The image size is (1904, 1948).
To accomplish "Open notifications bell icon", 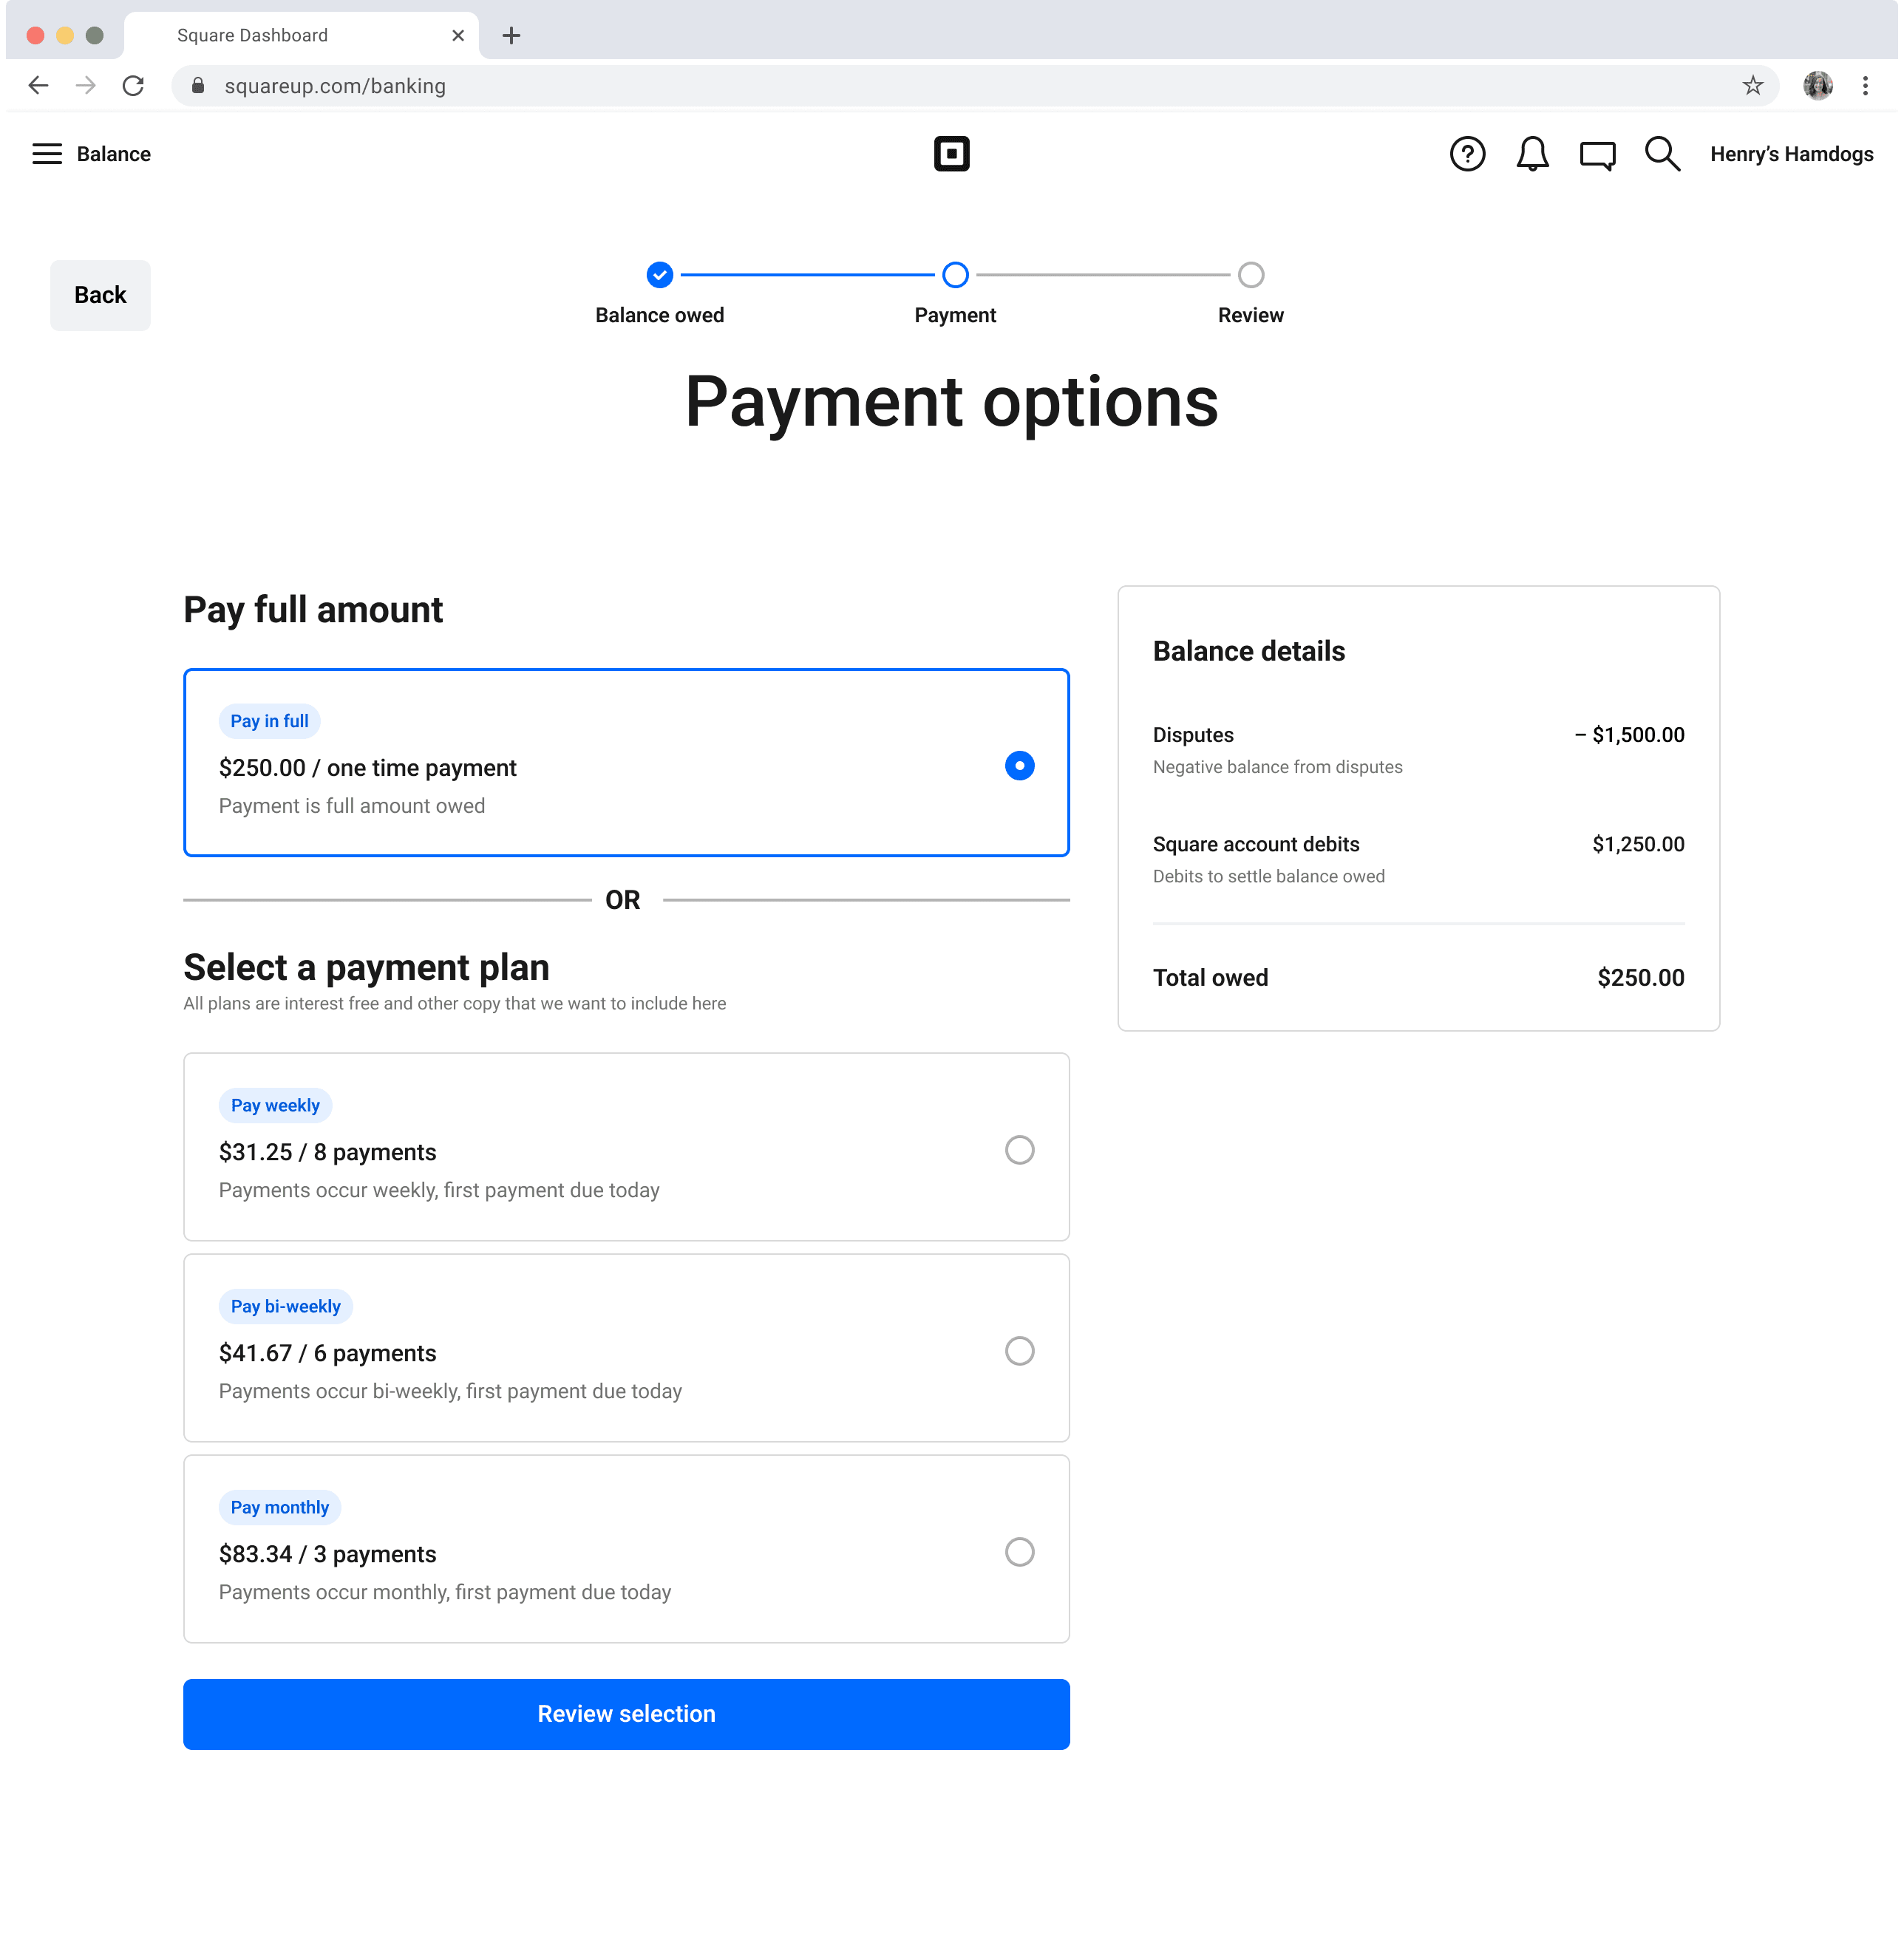I will coord(1532,154).
